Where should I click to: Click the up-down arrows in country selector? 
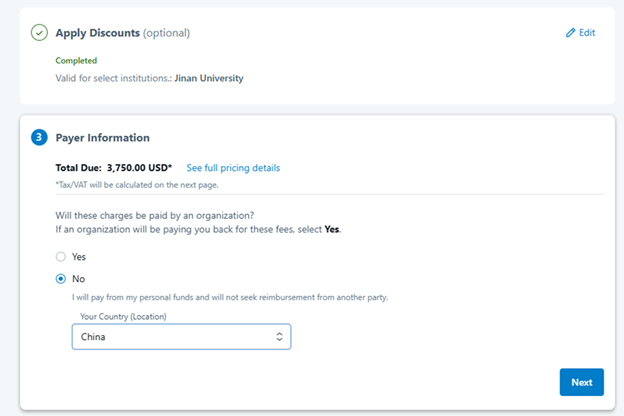(x=279, y=337)
